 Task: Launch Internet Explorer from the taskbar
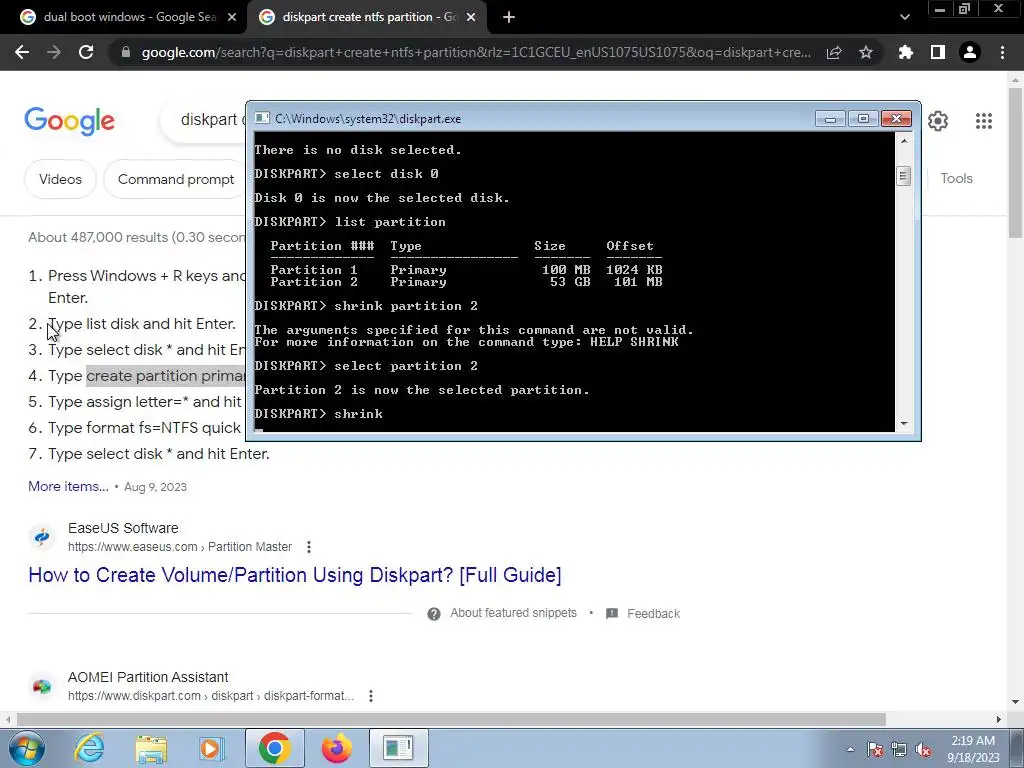coord(89,748)
